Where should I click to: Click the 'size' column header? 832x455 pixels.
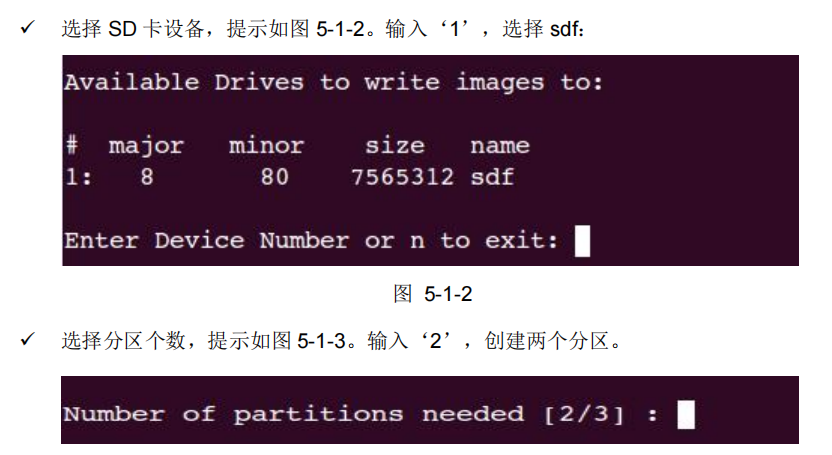[395, 145]
